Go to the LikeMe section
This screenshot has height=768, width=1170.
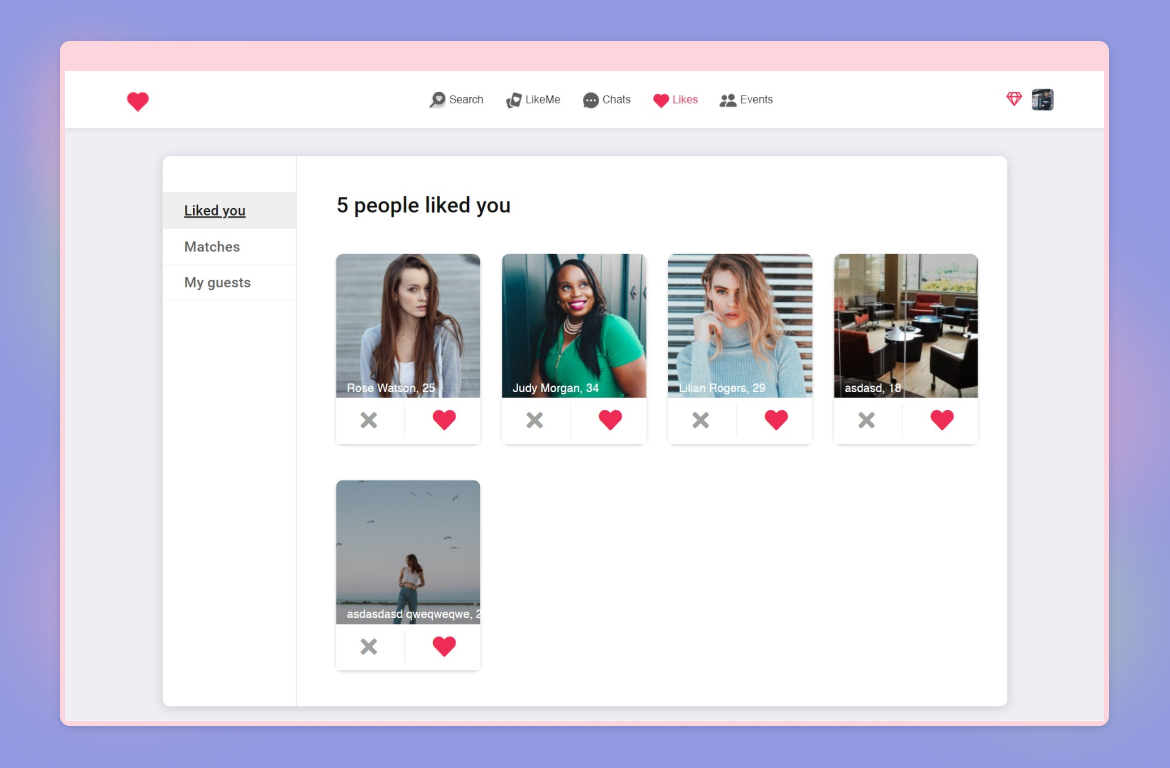(x=533, y=100)
